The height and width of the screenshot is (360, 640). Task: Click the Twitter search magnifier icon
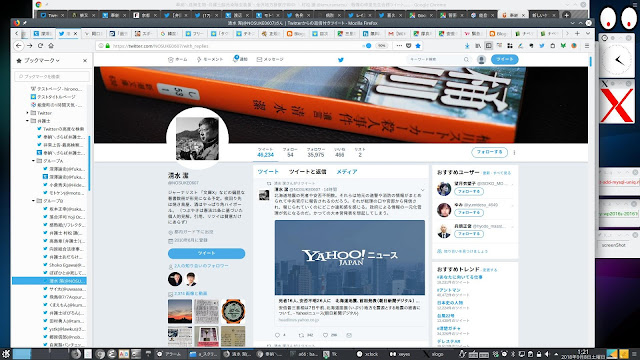point(466,60)
